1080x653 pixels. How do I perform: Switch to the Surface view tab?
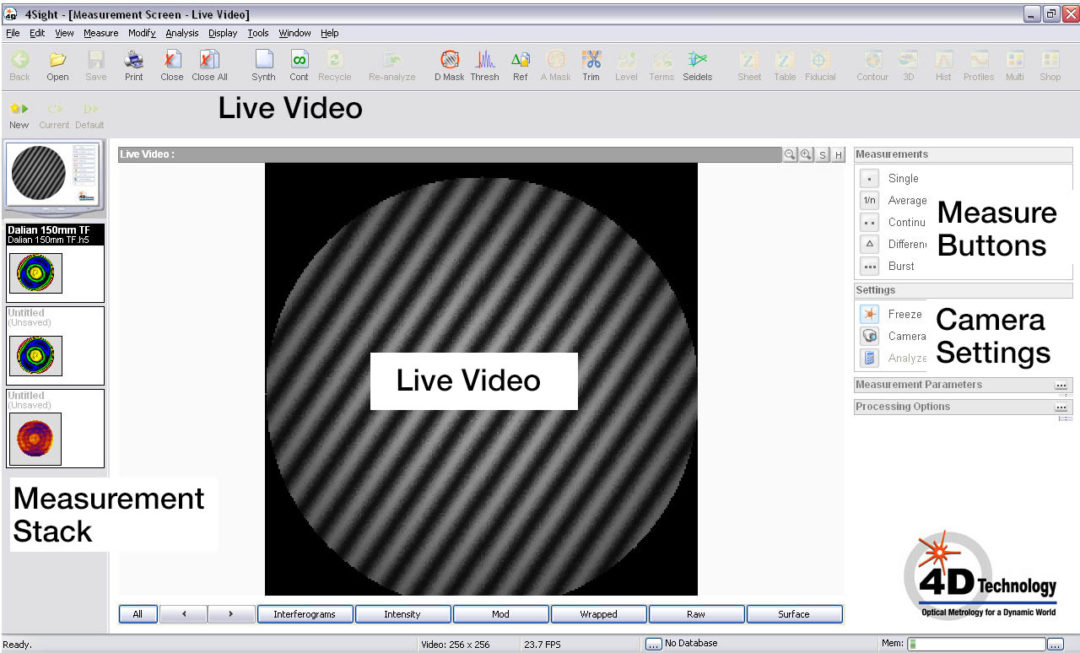[x=794, y=614]
